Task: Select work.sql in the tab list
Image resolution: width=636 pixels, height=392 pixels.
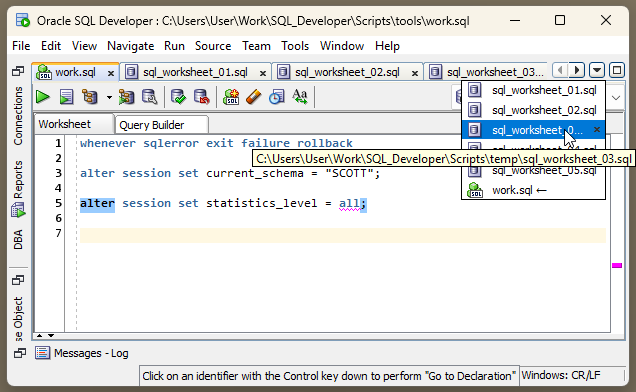Action: coord(533,190)
